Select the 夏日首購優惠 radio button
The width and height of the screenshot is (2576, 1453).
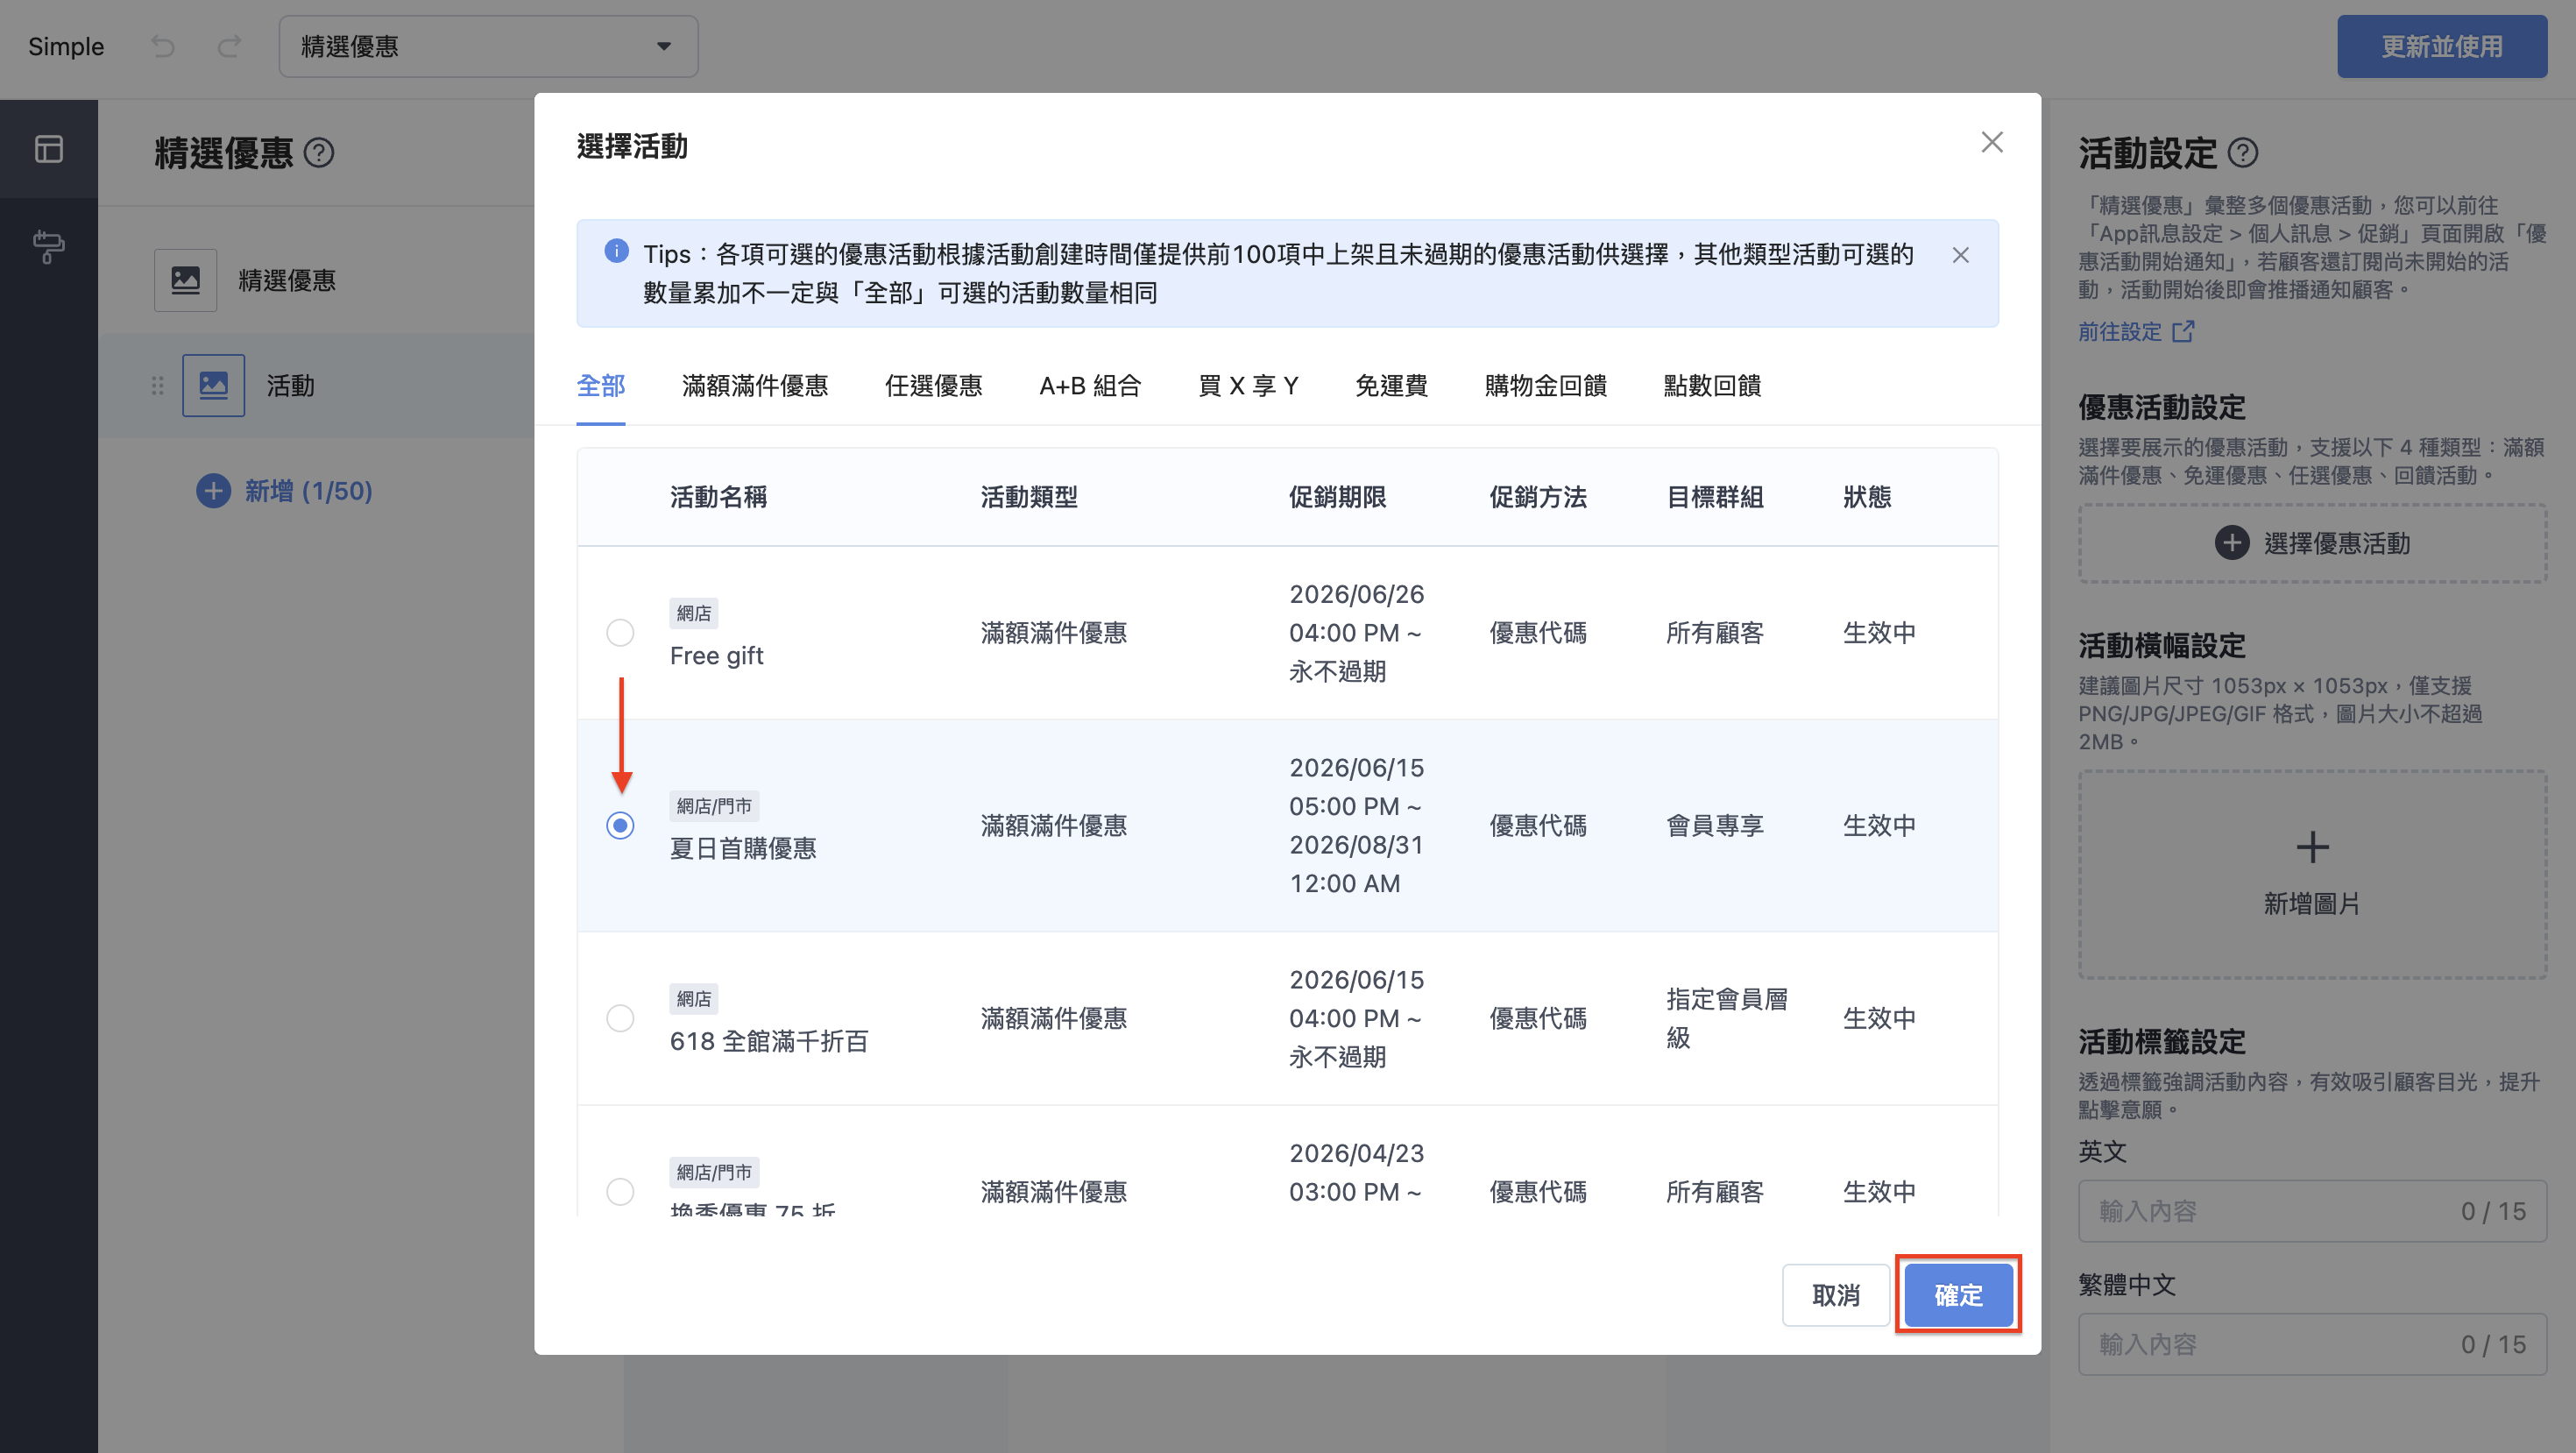(620, 825)
